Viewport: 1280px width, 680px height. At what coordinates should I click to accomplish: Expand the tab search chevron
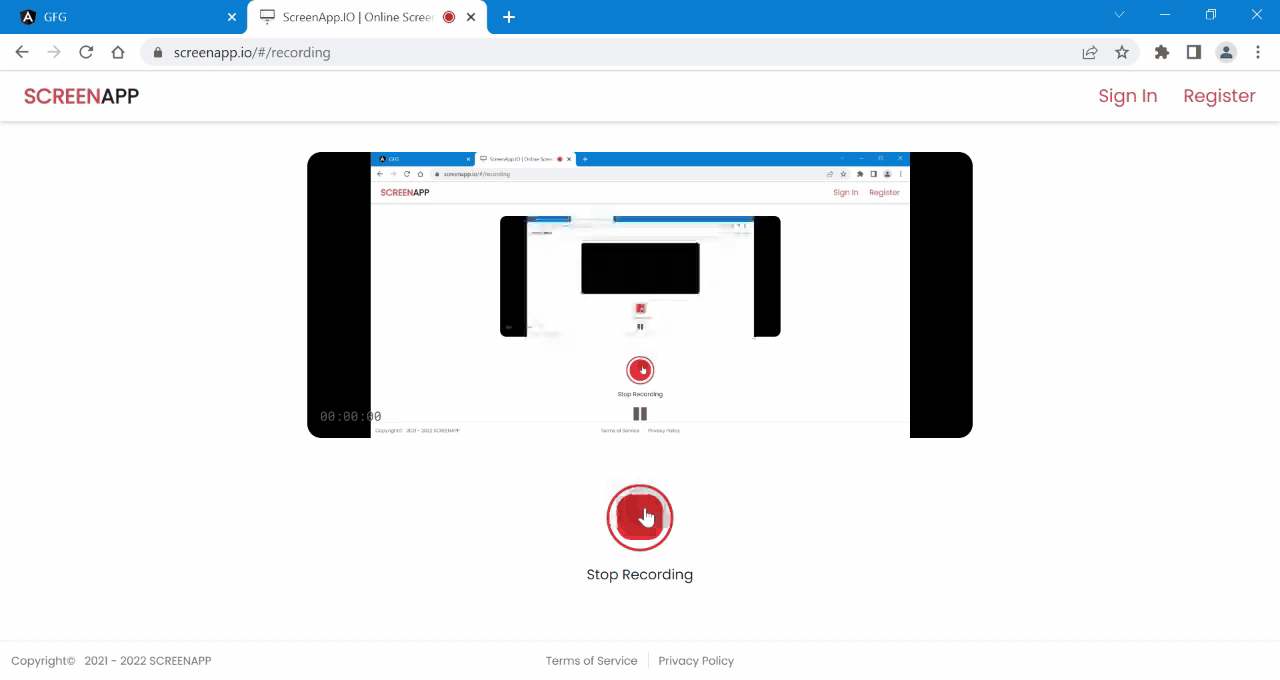1119,15
